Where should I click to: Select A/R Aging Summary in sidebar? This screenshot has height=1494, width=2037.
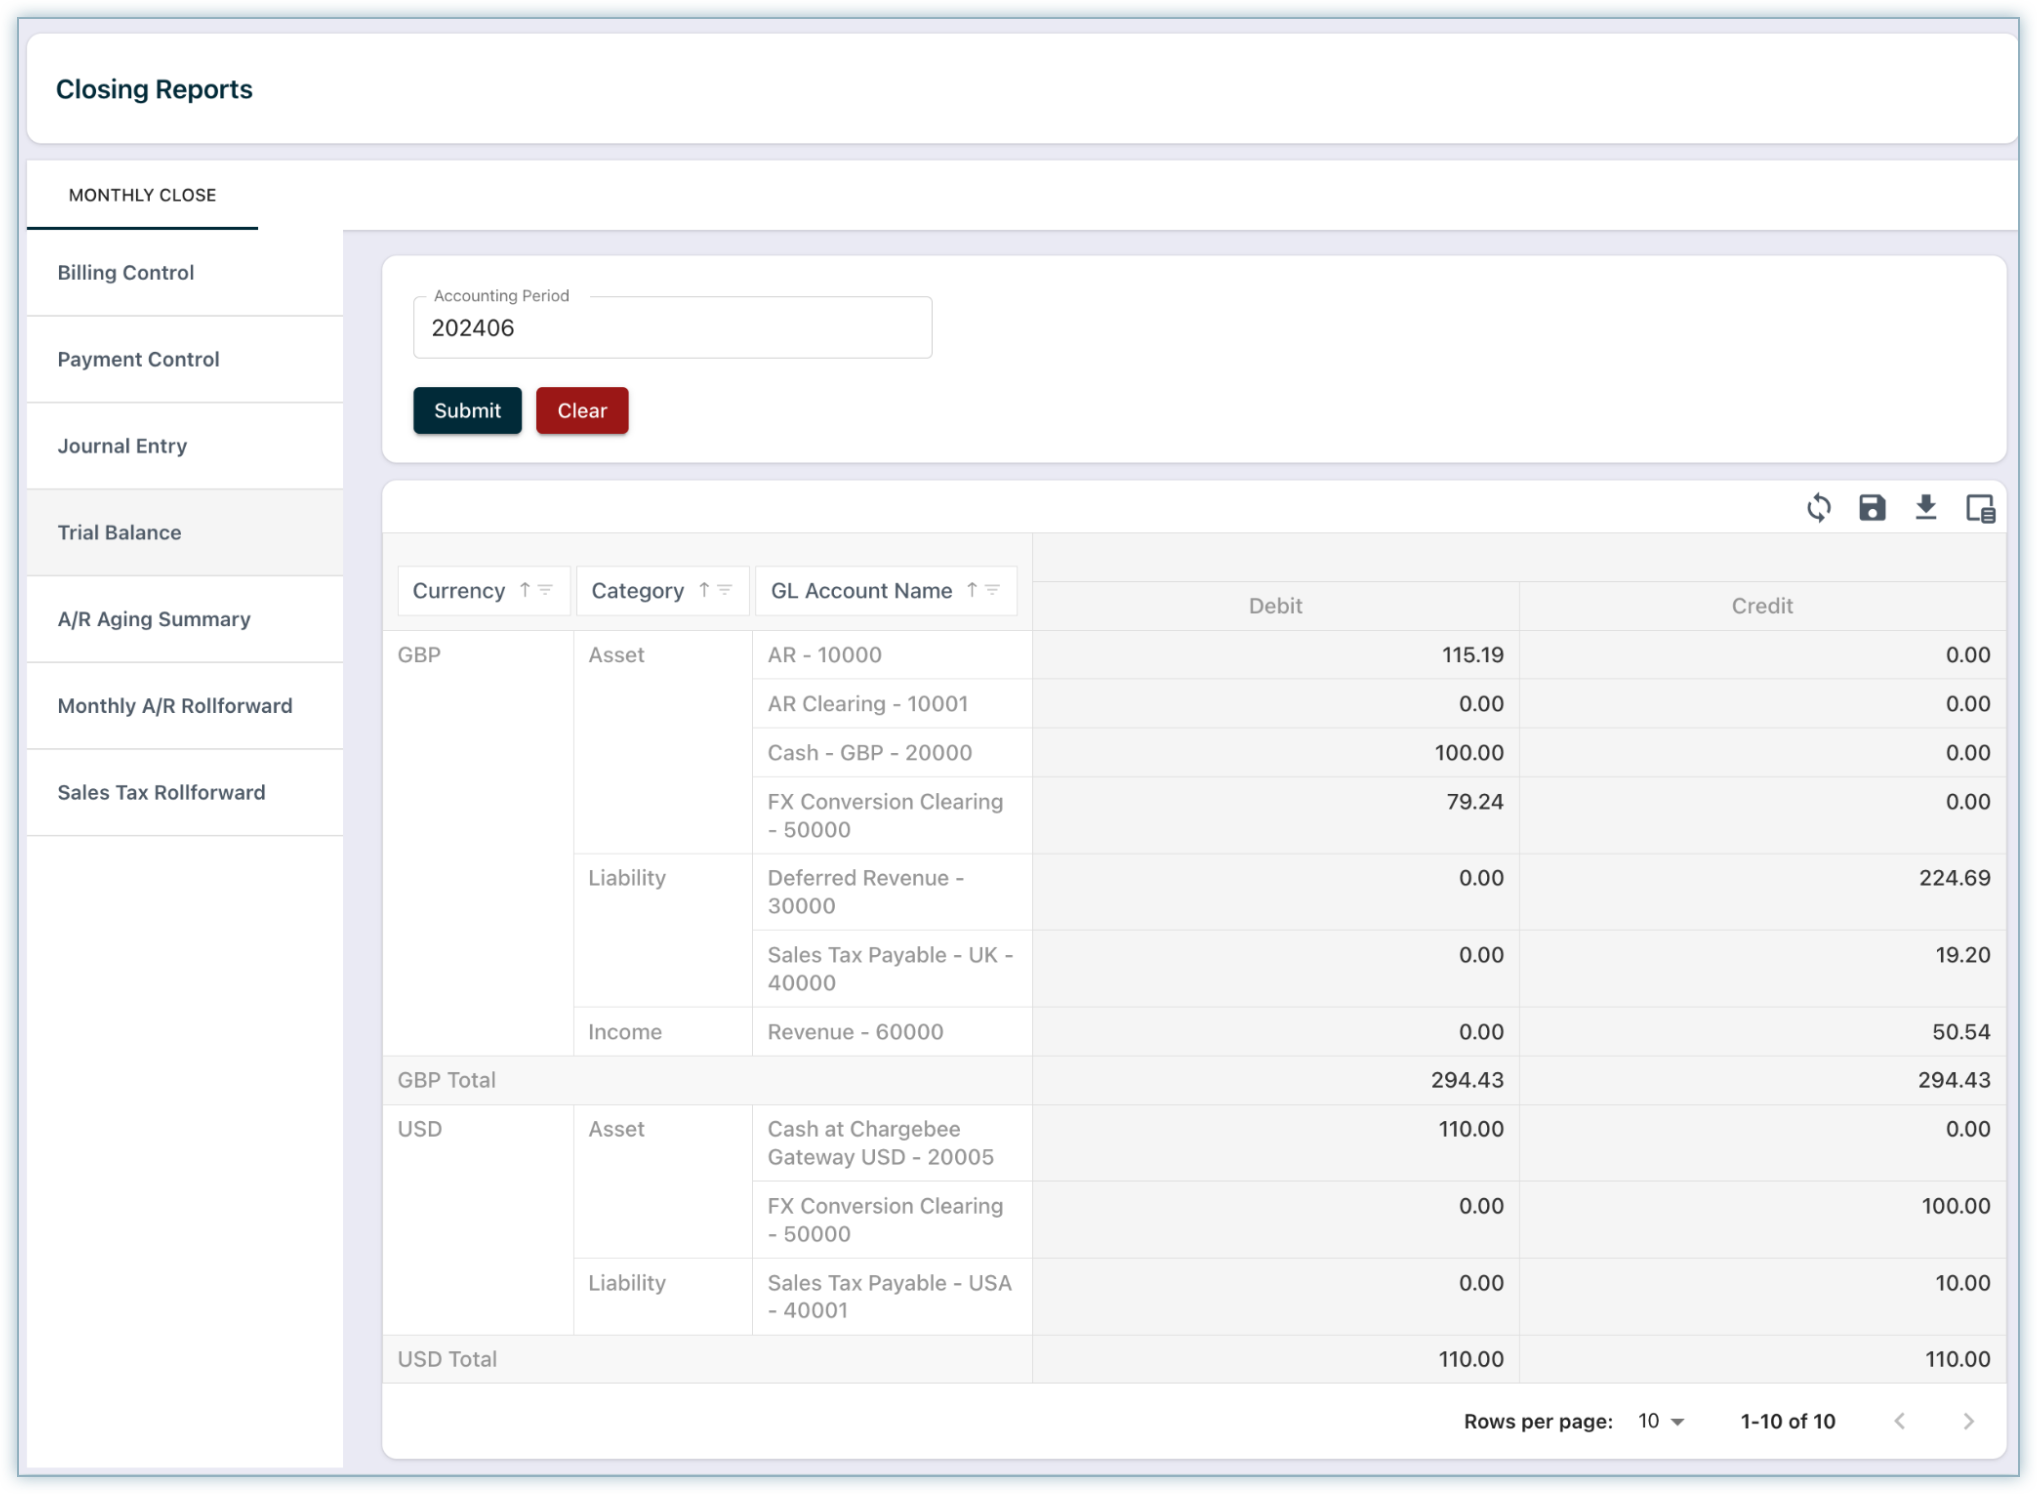[x=154, y=619]
